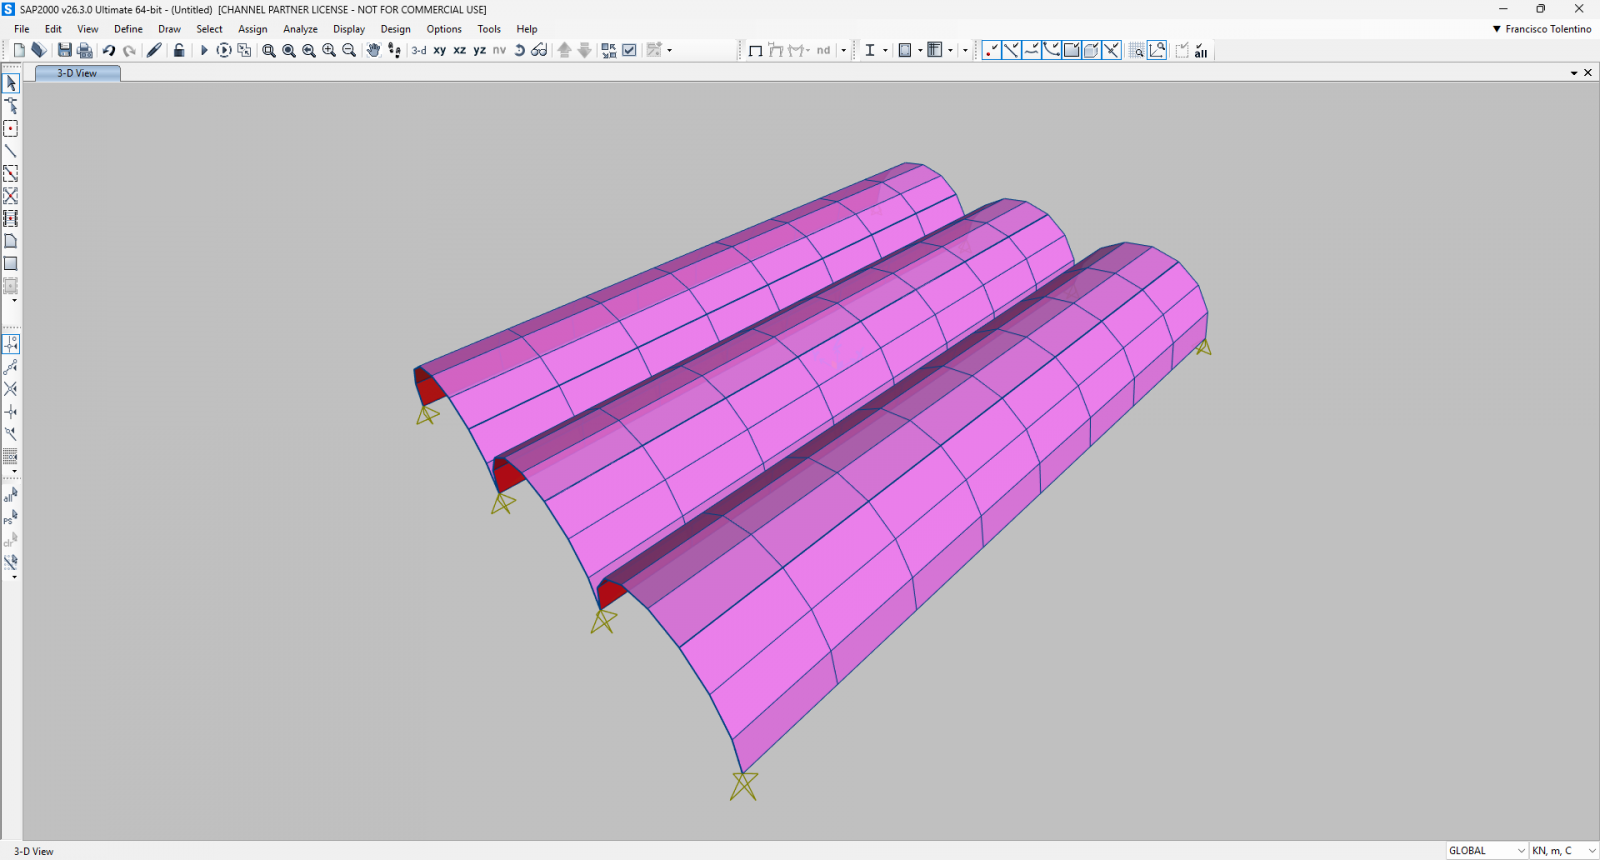Open the Analyze menu
The height and width of the screenshot is (860, 1600).
pos(300,29)
